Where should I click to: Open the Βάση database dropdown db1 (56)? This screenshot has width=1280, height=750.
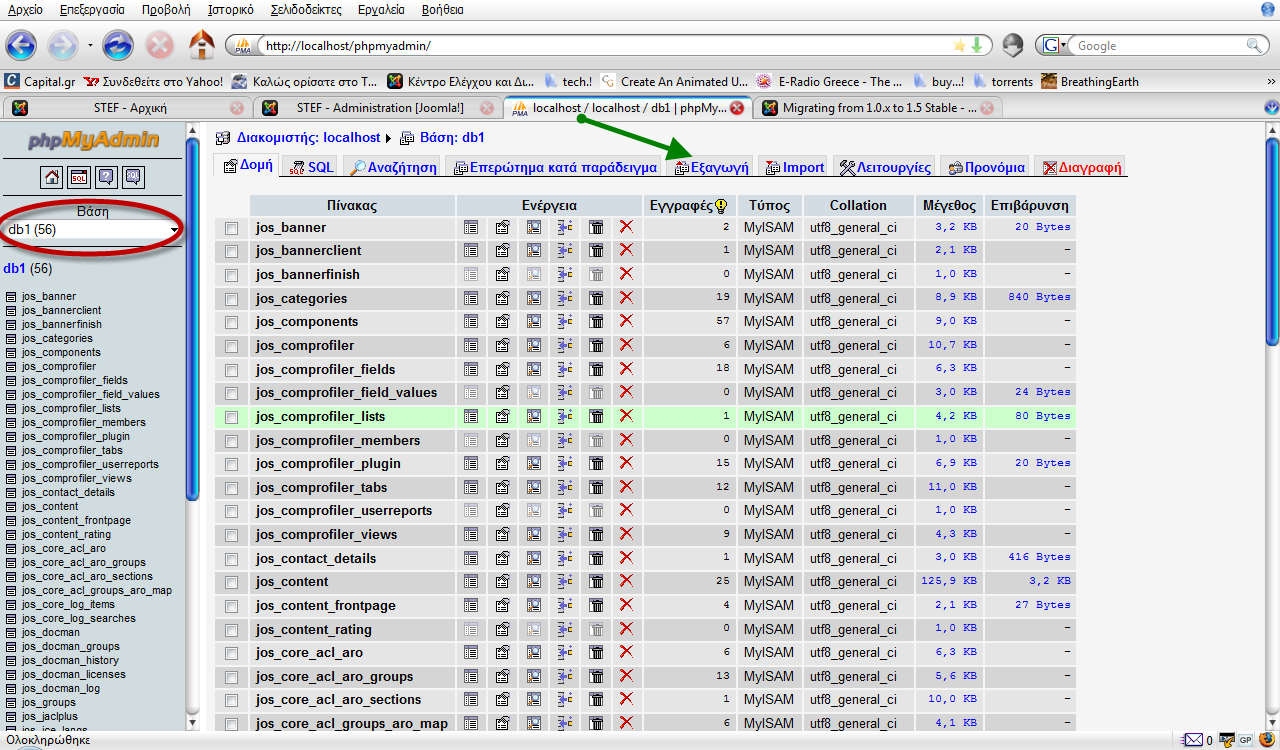92,230
